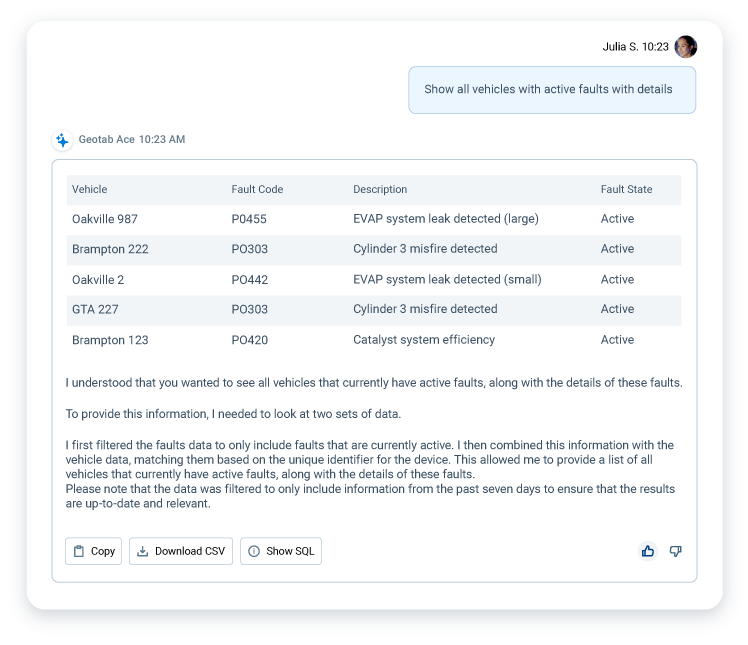
Task: Select the GTA 227 vehicle row
Action: coord(95,309)
